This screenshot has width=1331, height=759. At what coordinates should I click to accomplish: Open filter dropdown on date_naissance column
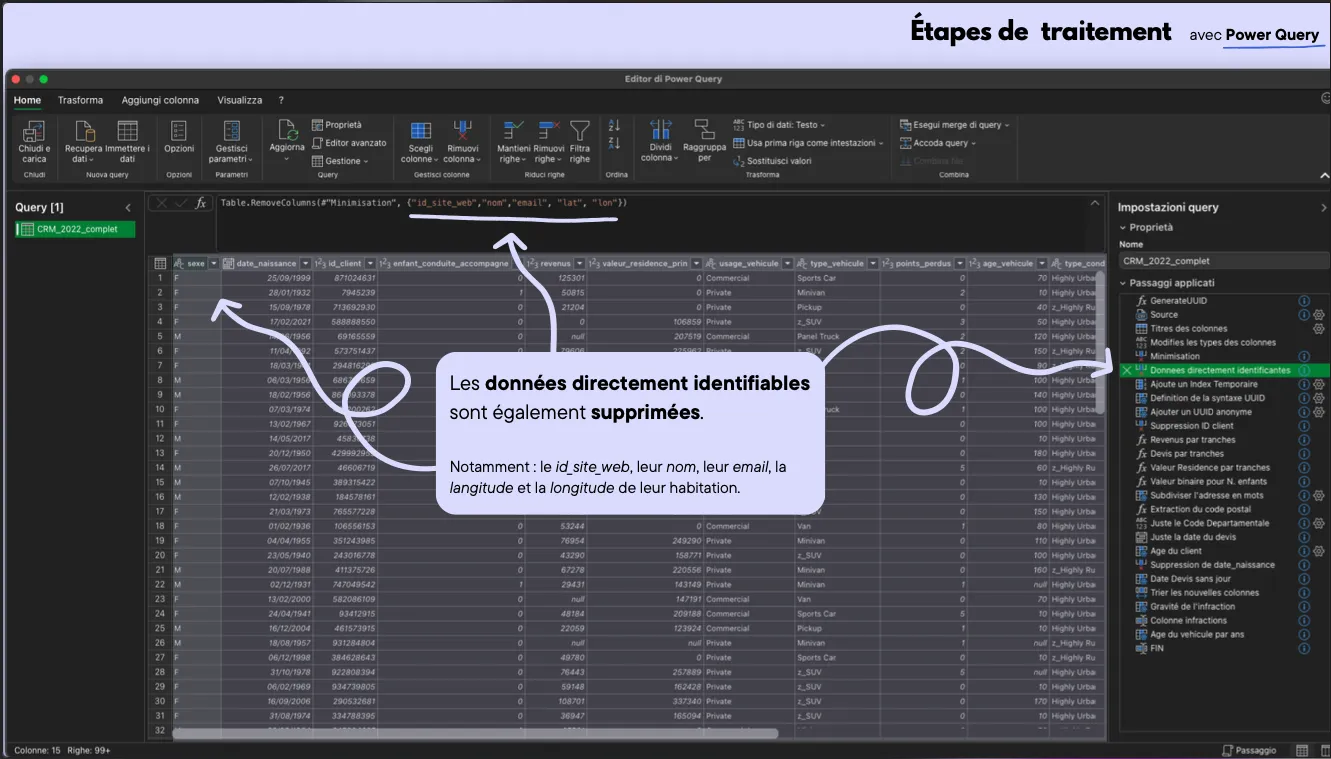tap(305, 263)
